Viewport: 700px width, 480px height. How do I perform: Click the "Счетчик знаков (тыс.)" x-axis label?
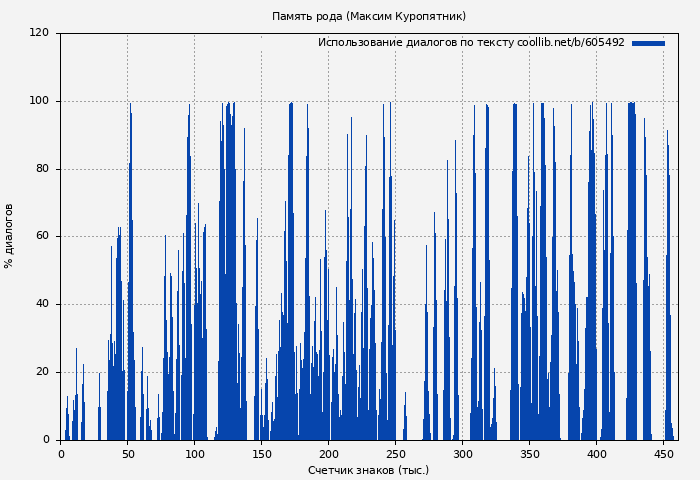coord(368,470)
